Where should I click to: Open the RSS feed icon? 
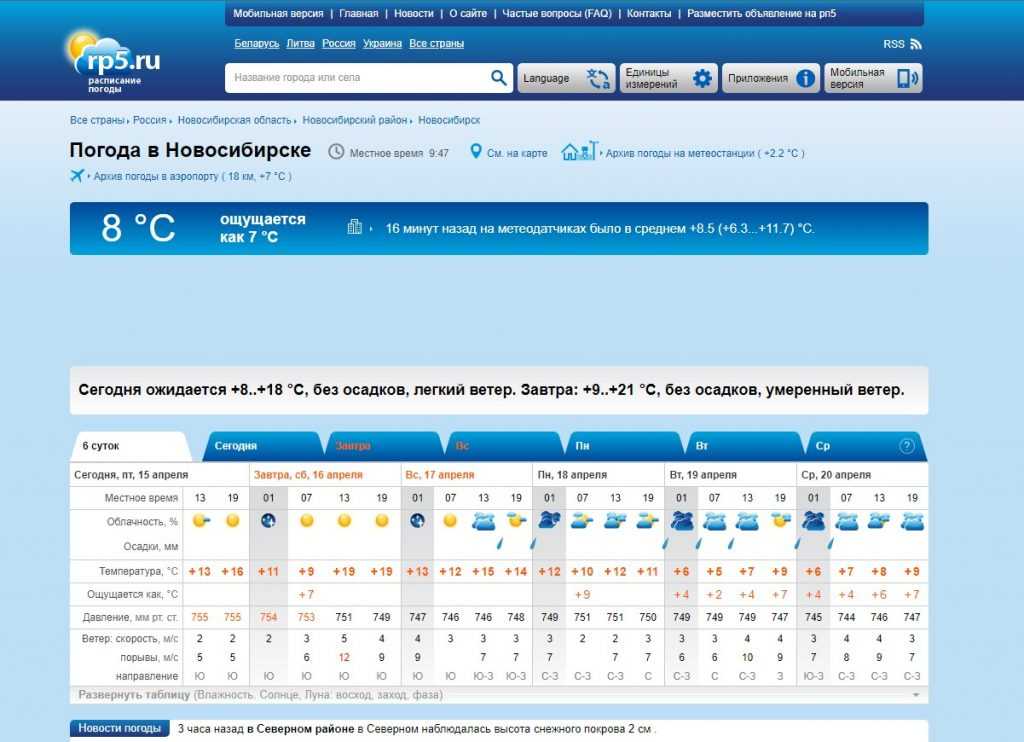916,44
